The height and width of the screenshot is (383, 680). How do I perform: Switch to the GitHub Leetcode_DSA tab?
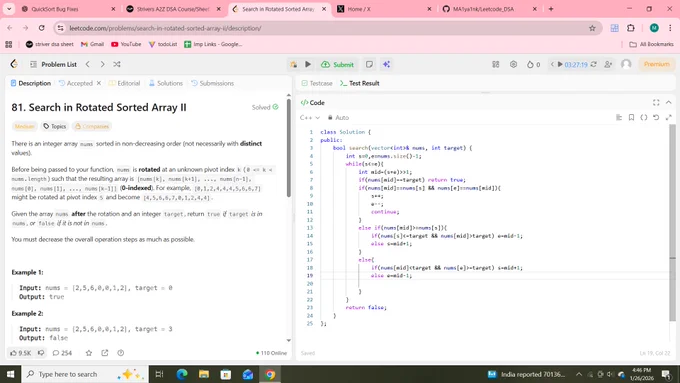pos(489,9)
